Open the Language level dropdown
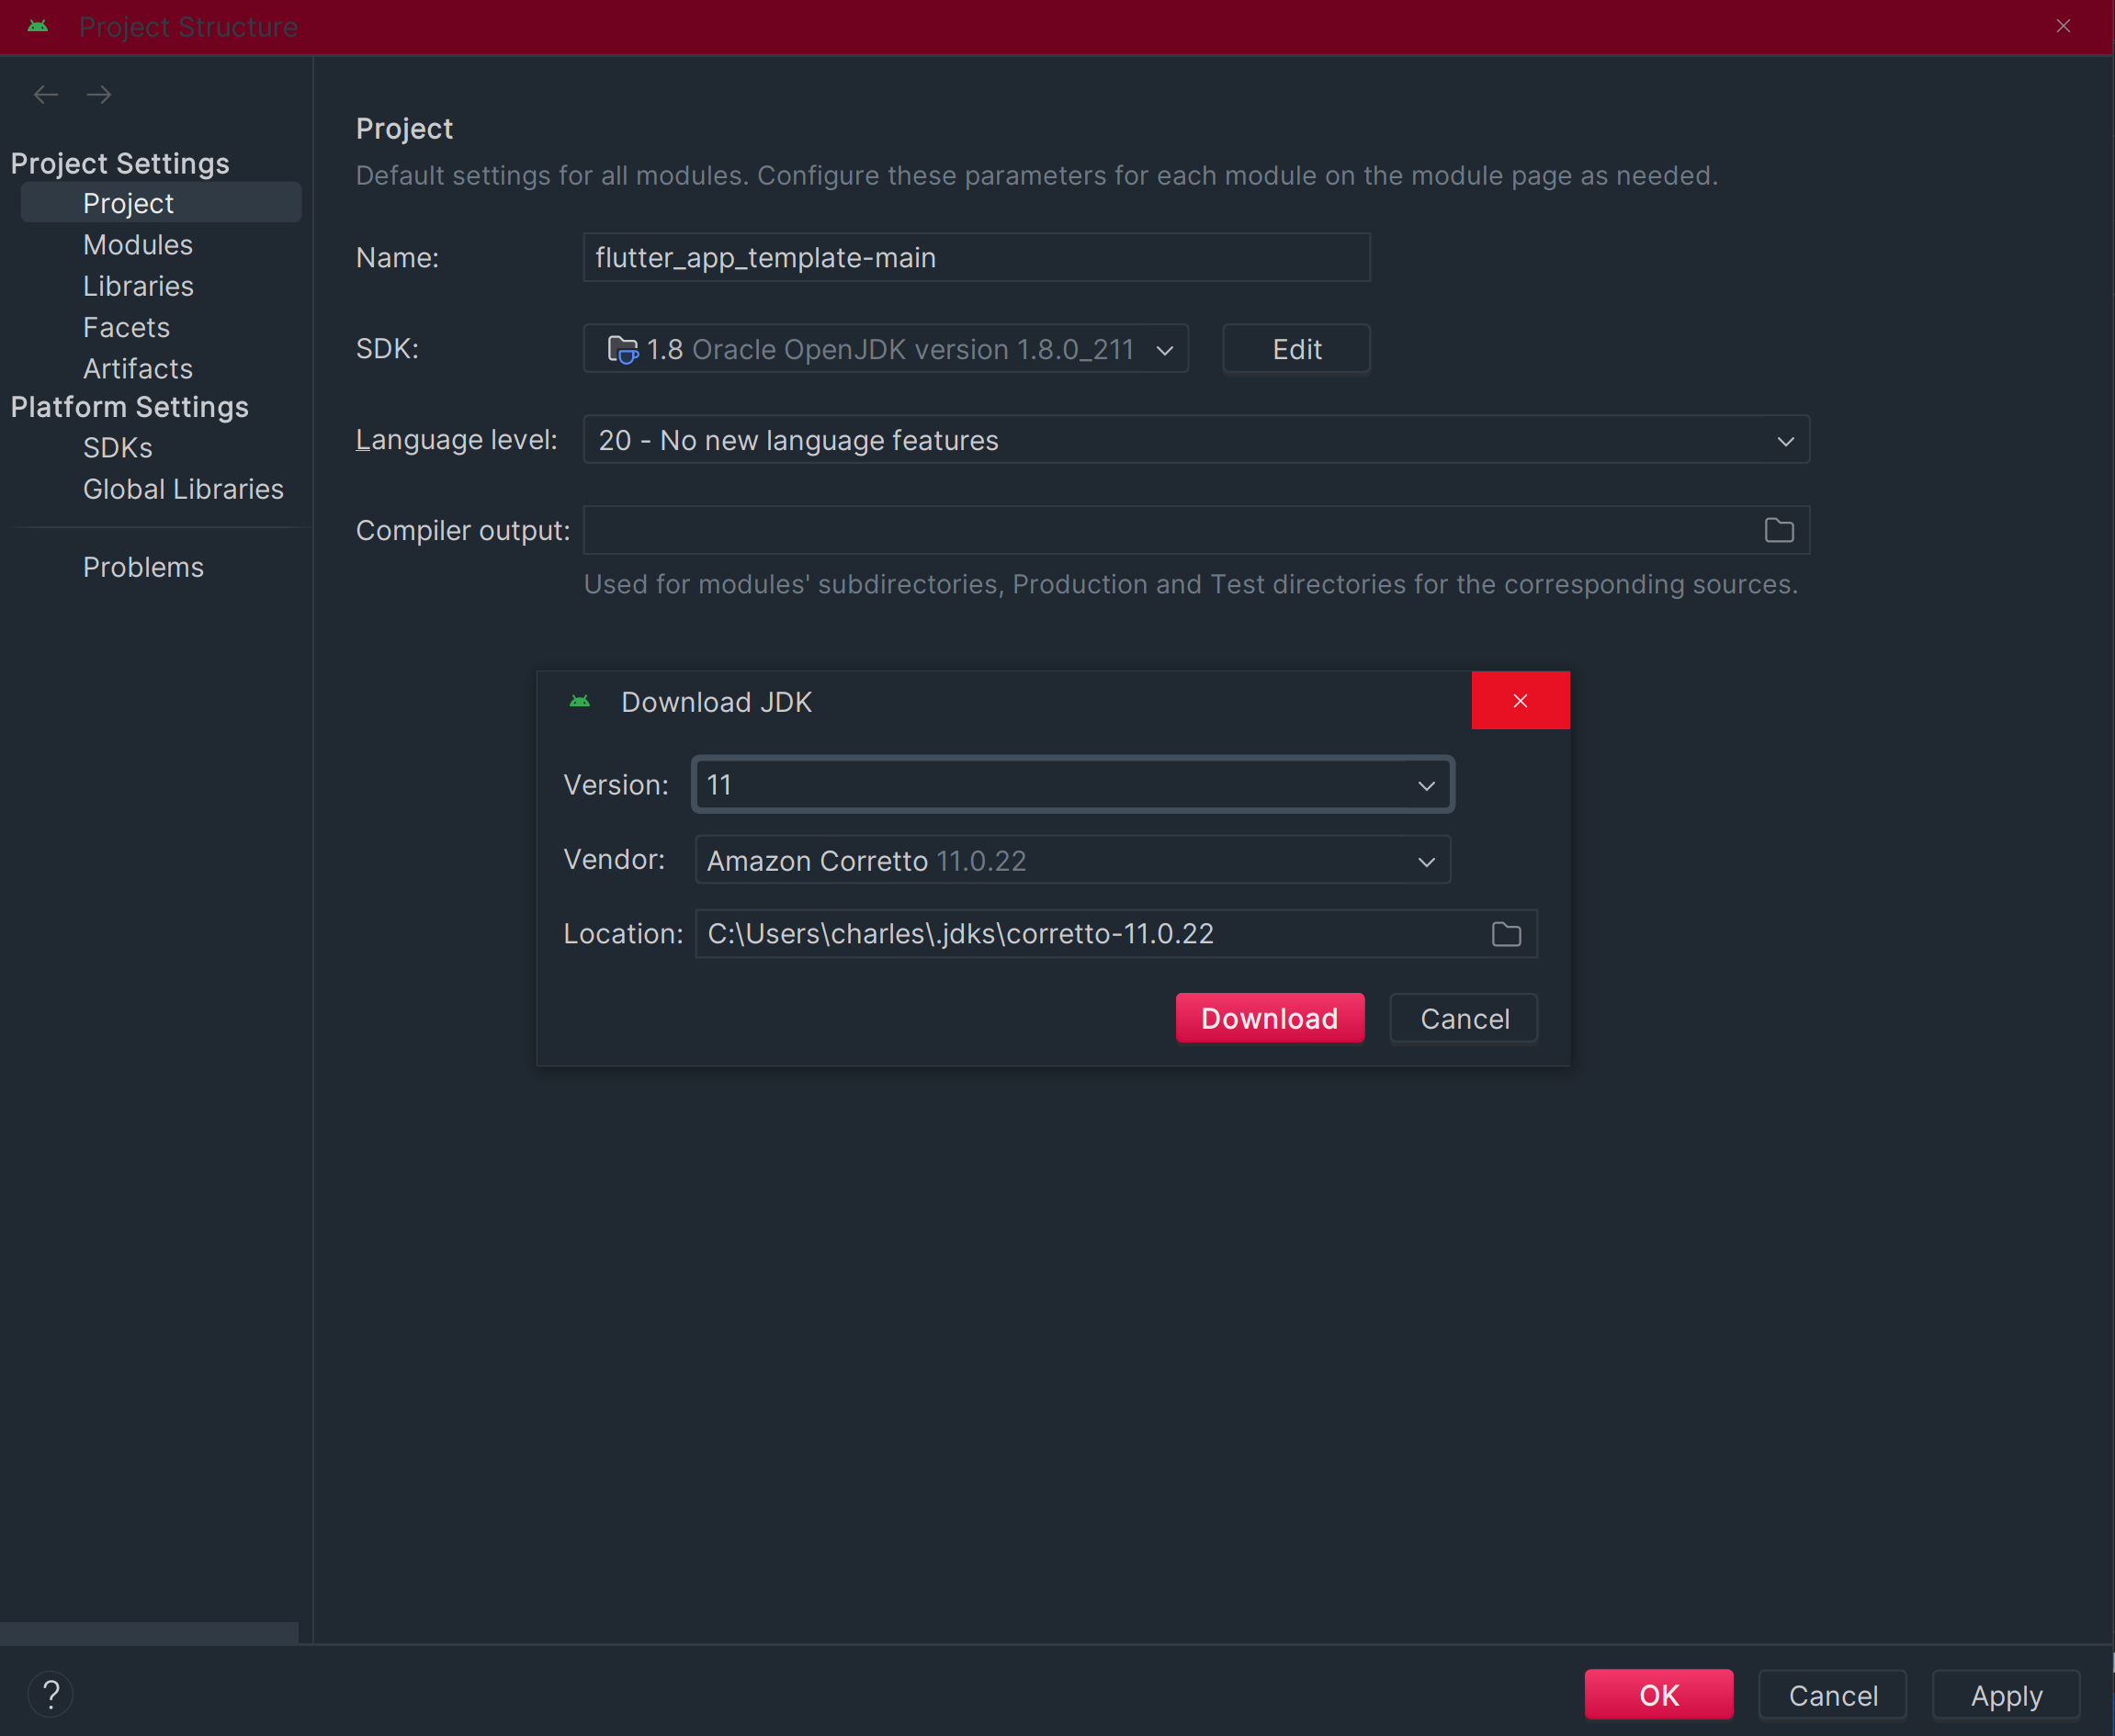 [1196, 440]
